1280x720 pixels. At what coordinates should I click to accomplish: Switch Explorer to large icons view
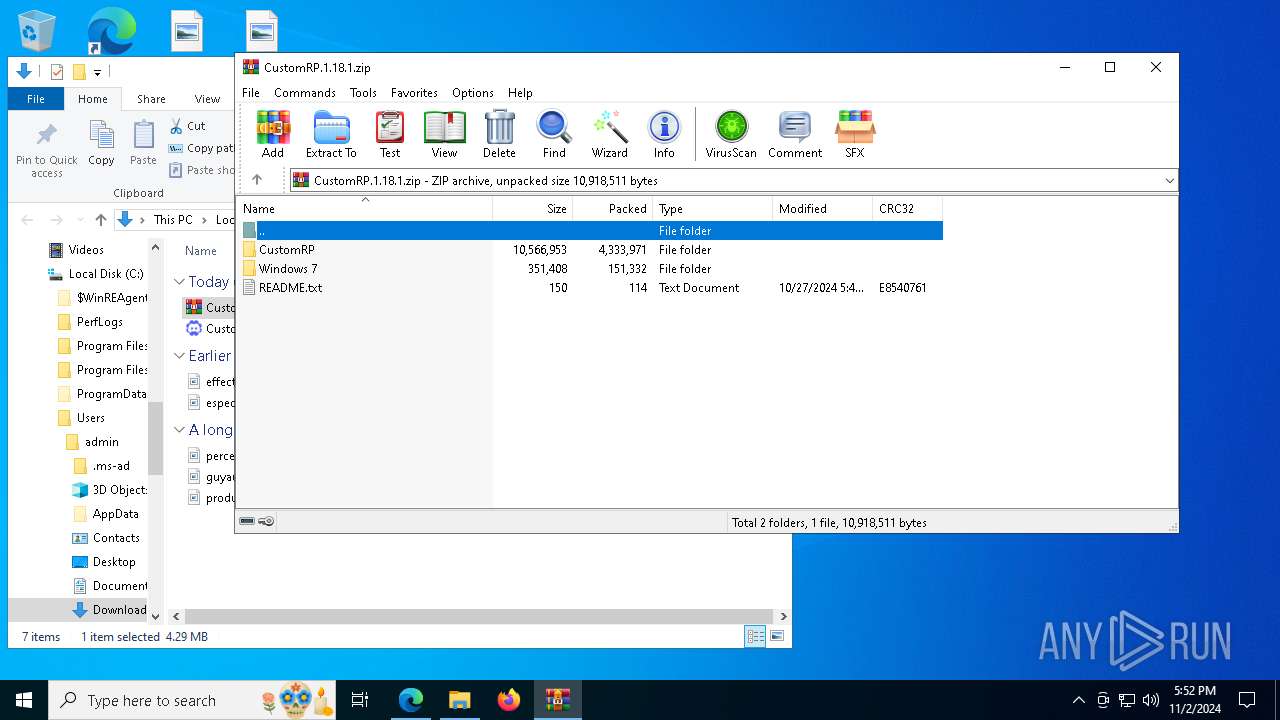pyautogui.click(x=776, y=636)
